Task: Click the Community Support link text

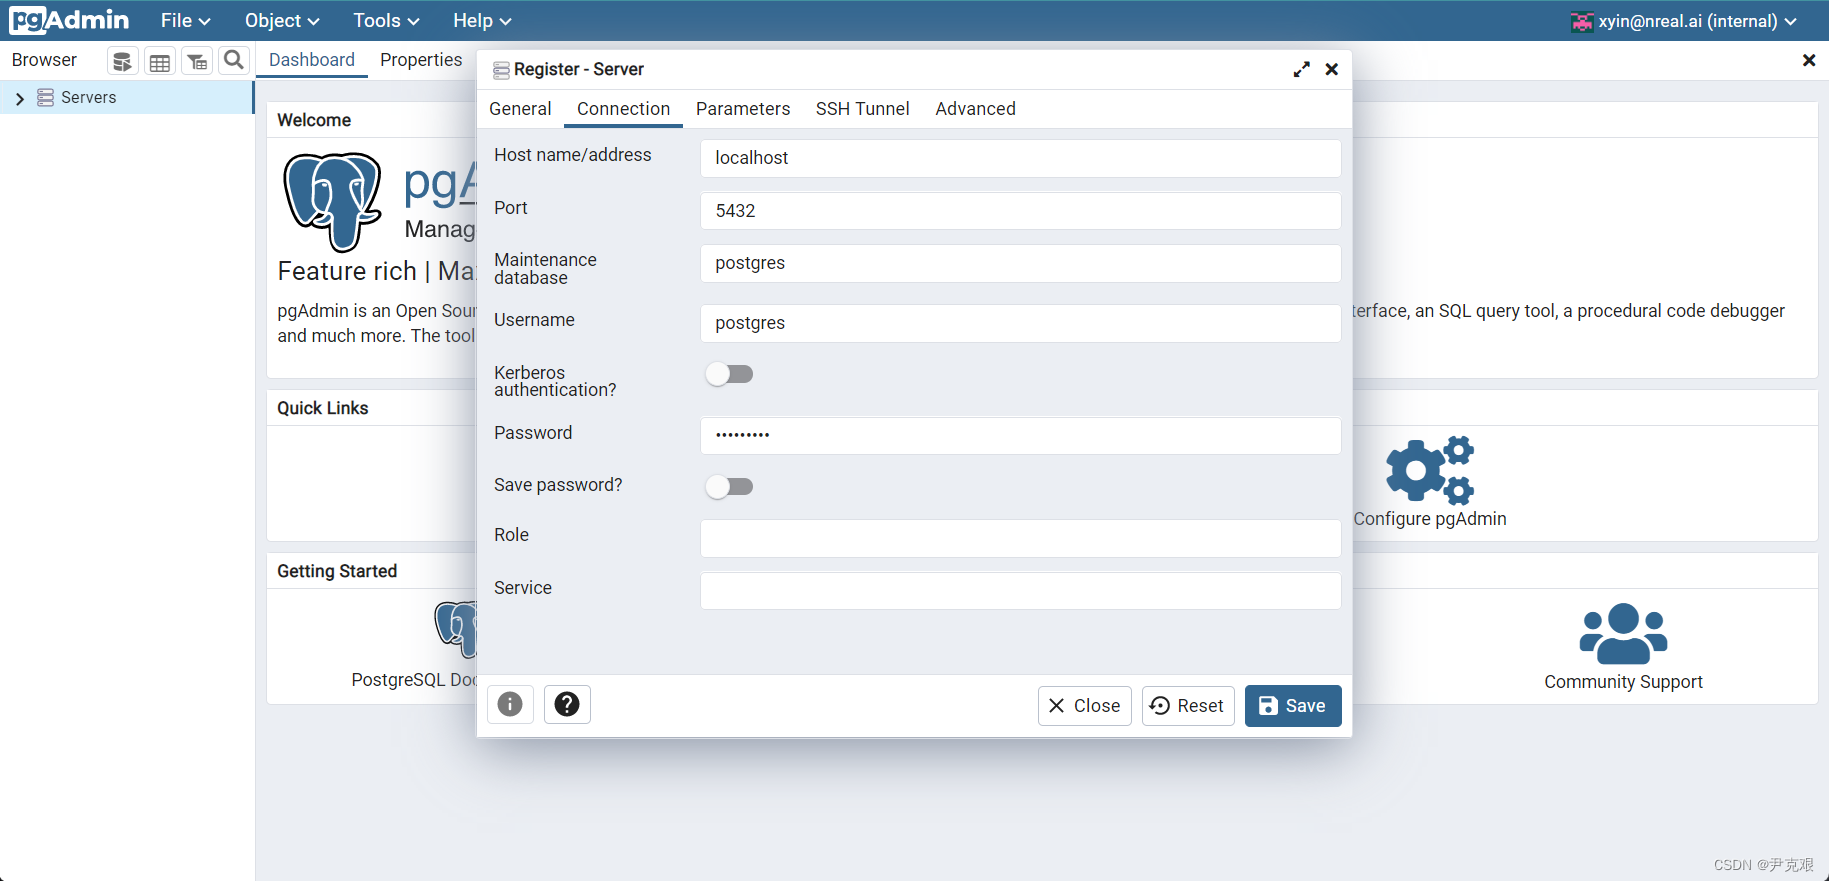Action: (x=1623, y=682)
